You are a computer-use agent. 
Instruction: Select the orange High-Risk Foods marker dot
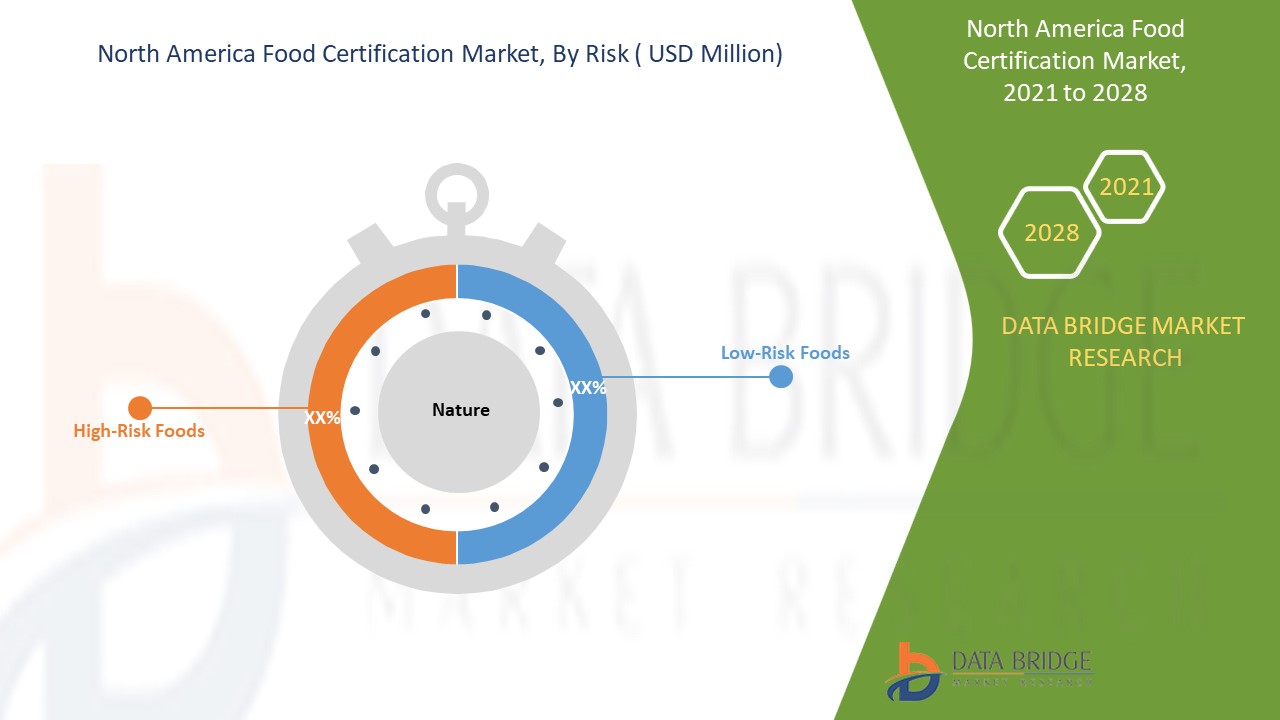pyautogui.click(x=140, y=407)
